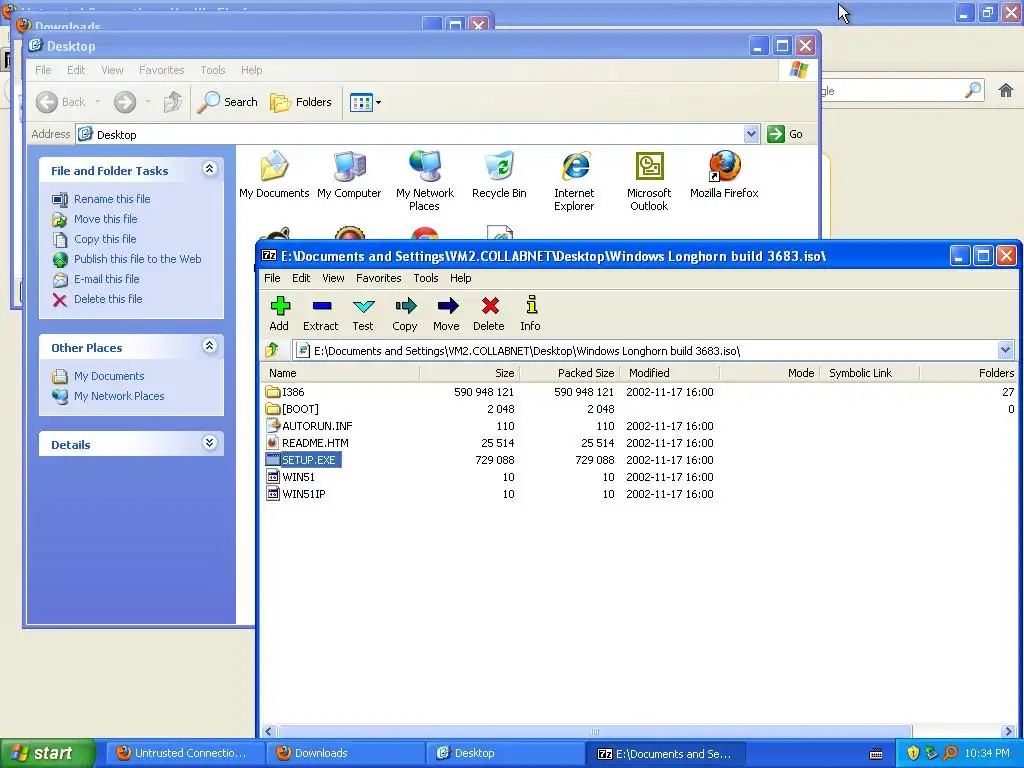Select the I386 folder
The width and height of the screenshot is (1024, 768).
285,392
